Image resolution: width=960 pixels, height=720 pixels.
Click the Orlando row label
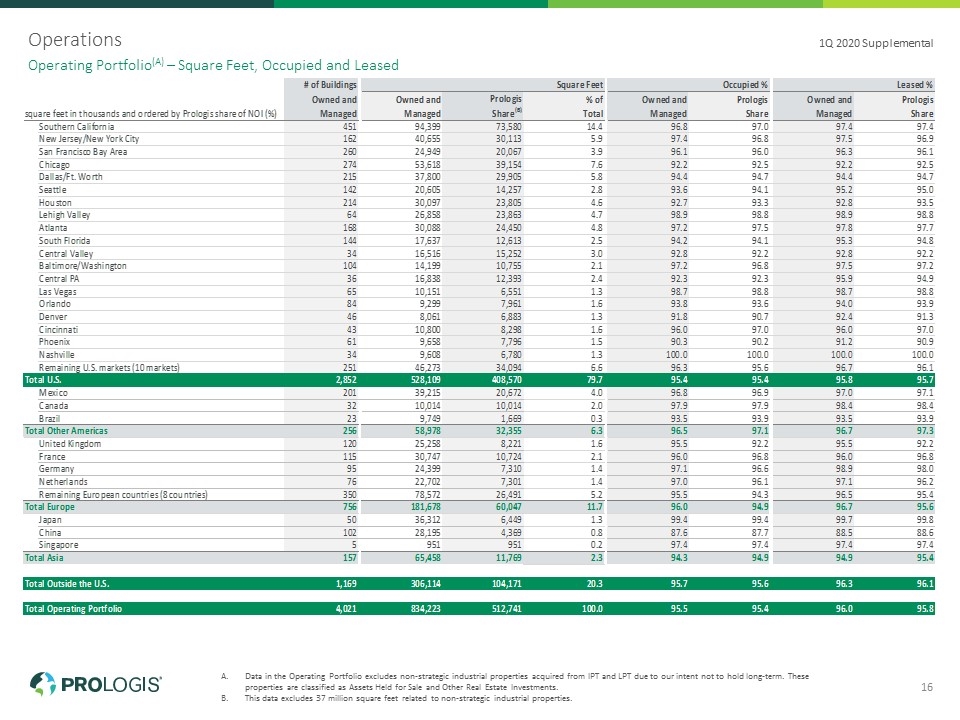click(54, 304)
